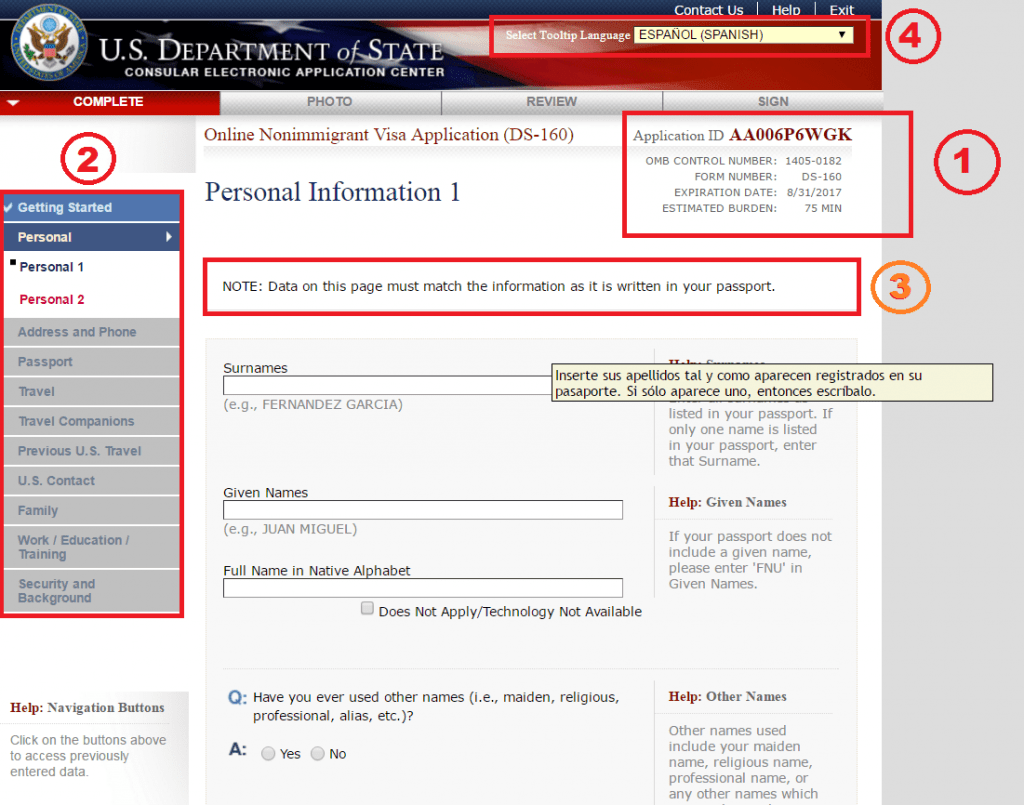Select Yes for other names question
This screenshot has height=805, width=1024.
[268, 753]
